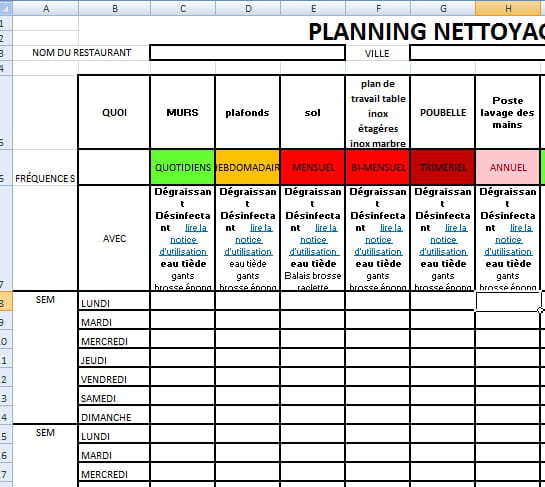This screenshot has width=545, height=487.
Task: Click empty MURS cell on first LUNDI row
Action: tap(182, 301)
